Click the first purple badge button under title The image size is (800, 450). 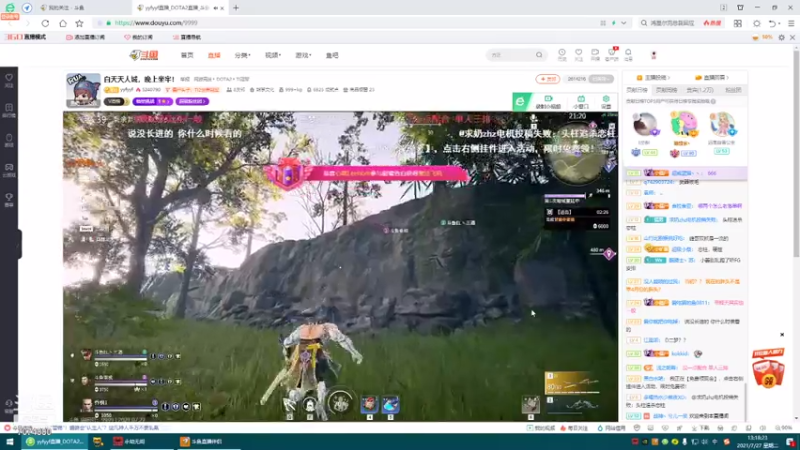tap(152, 102)
